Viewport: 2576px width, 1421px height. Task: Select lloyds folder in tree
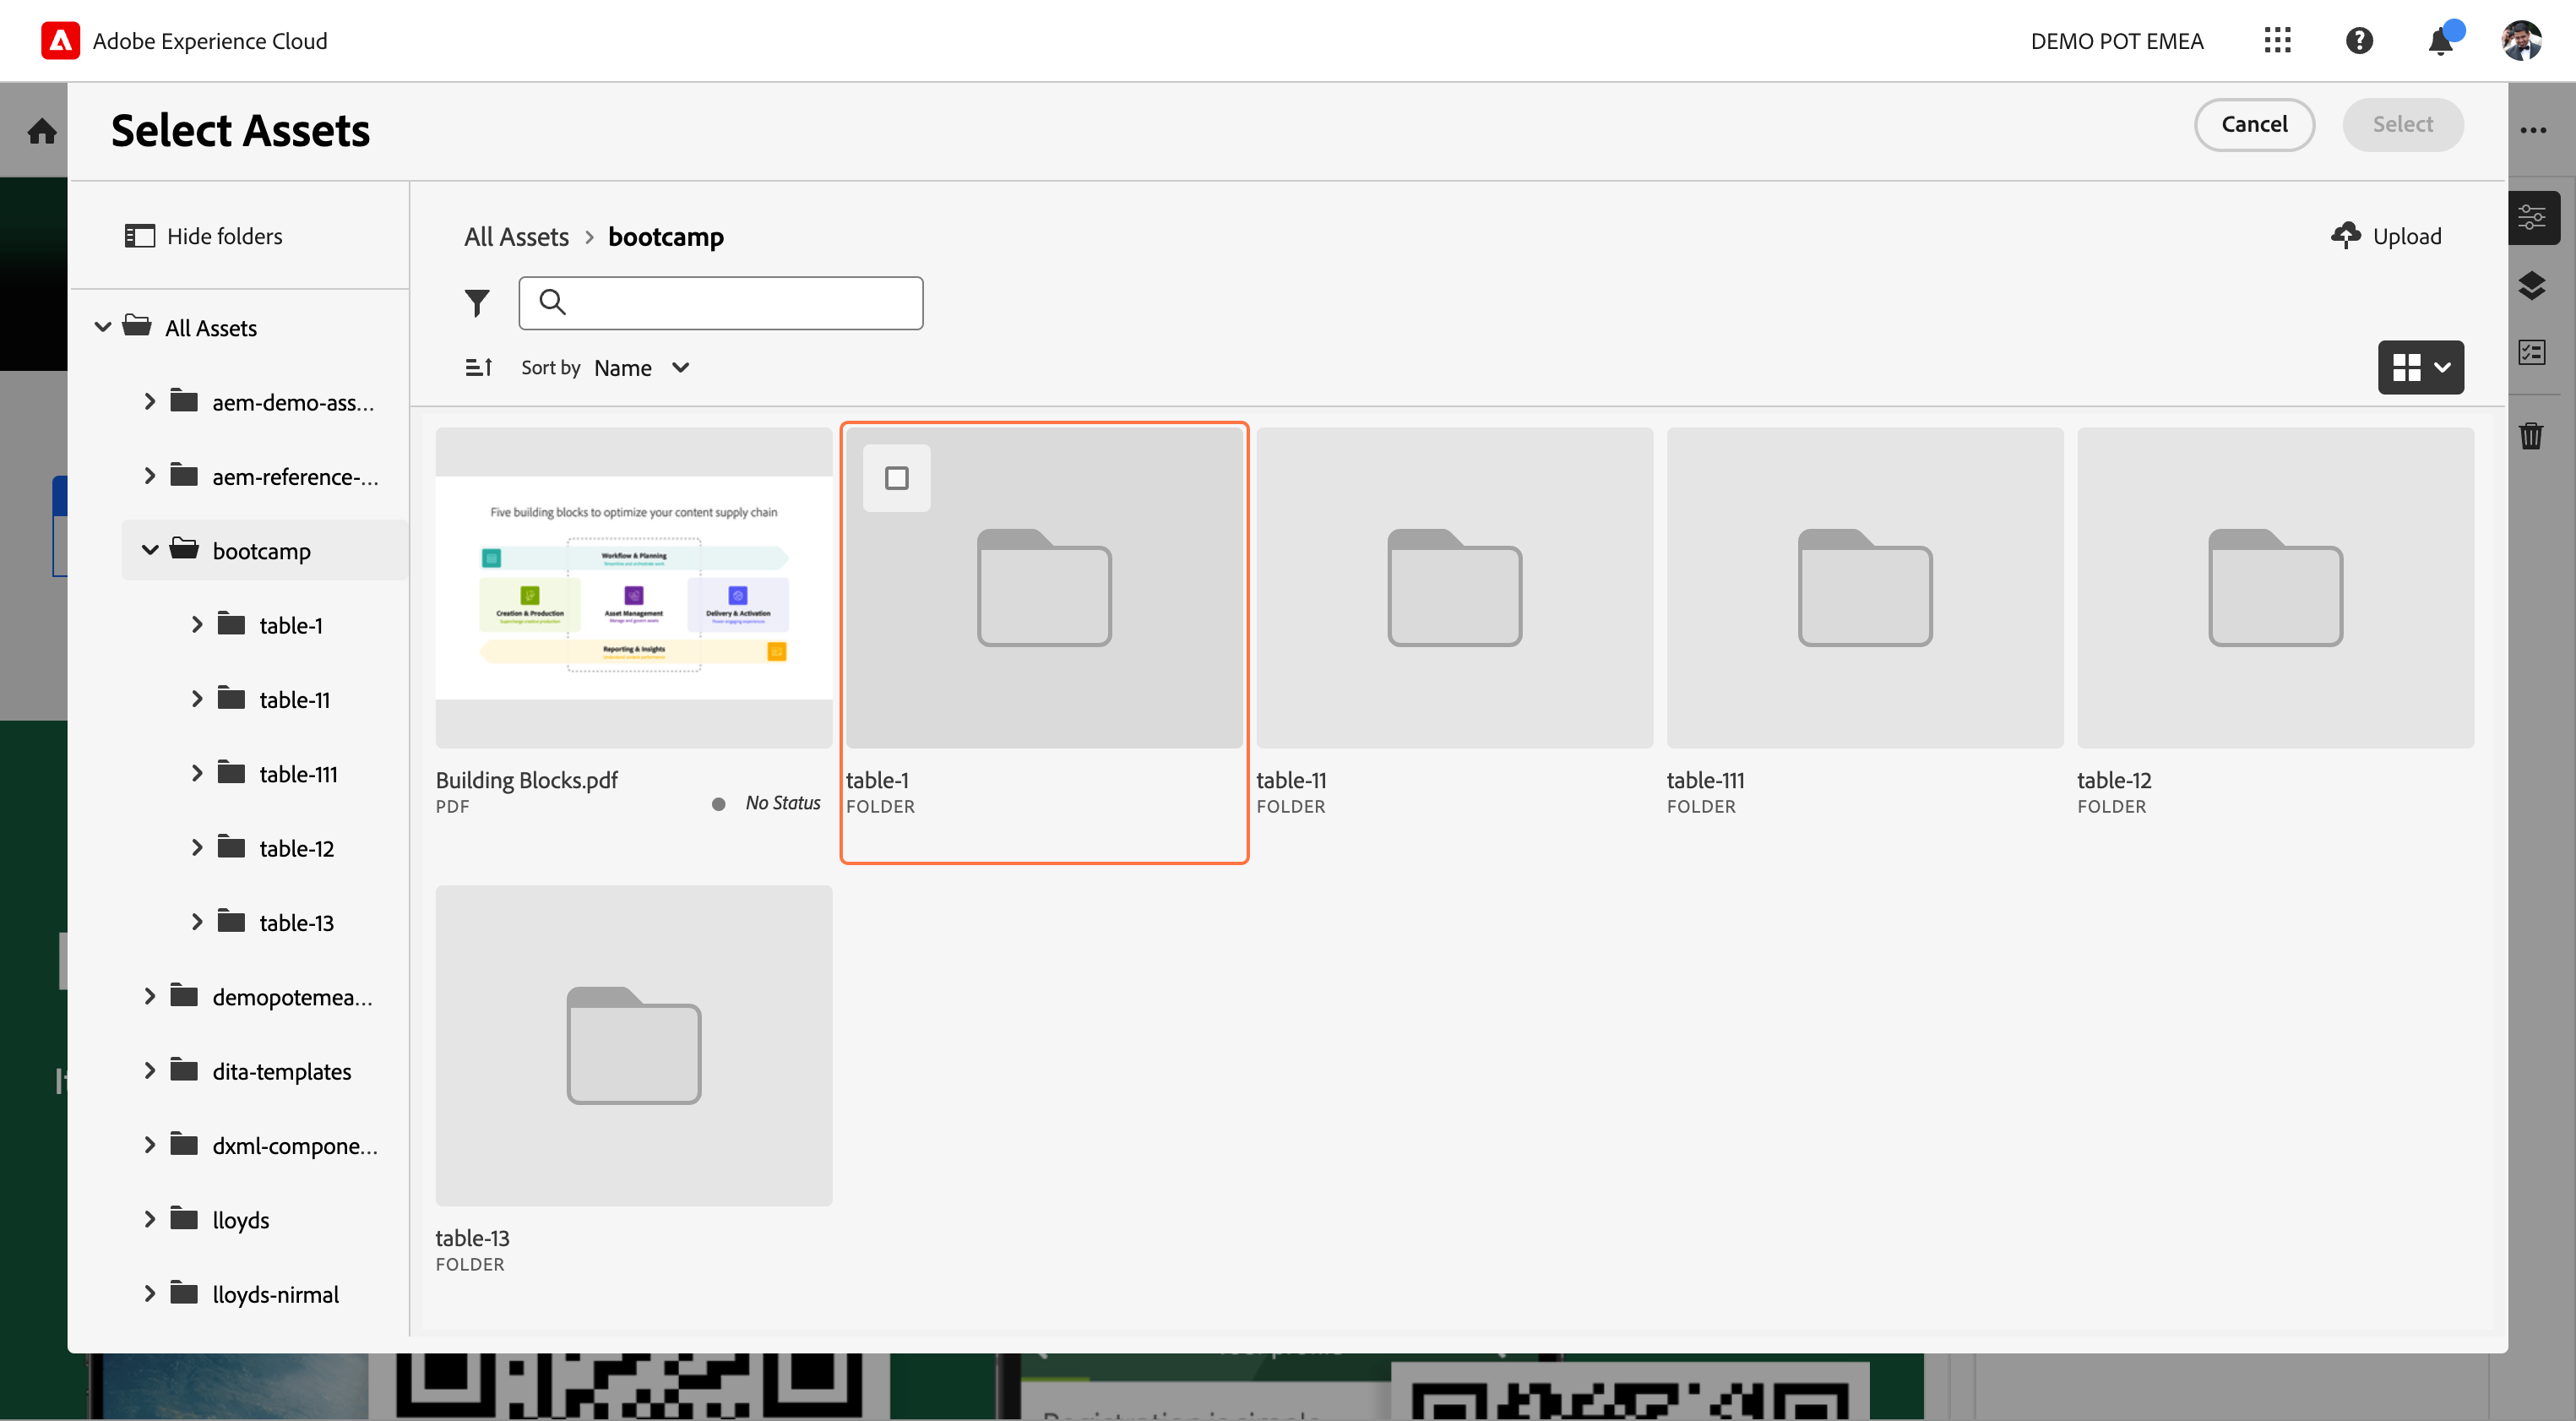click(x=240, y=1220)
